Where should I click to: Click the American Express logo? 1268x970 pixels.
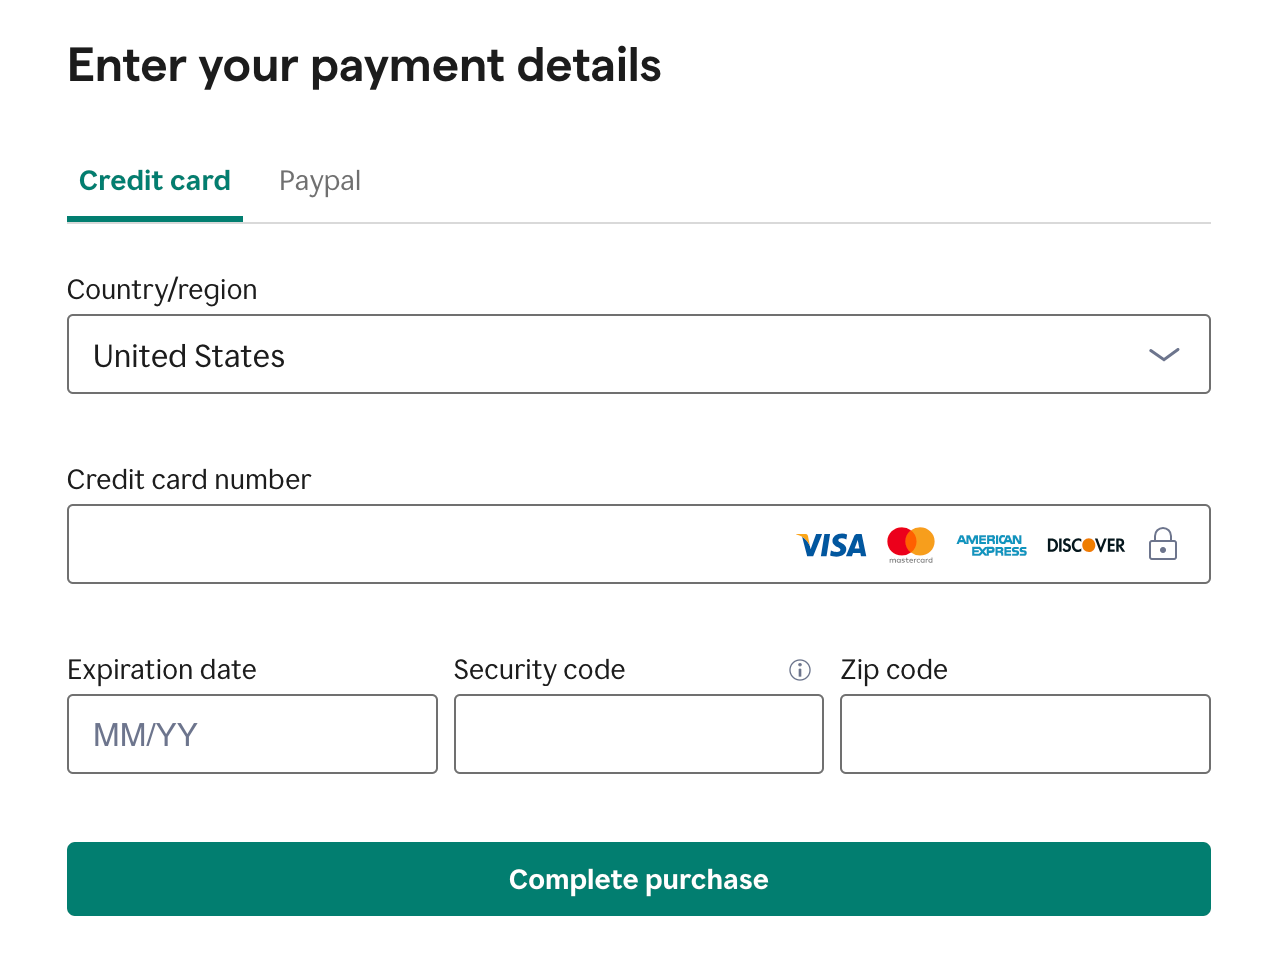pos(991,545)
